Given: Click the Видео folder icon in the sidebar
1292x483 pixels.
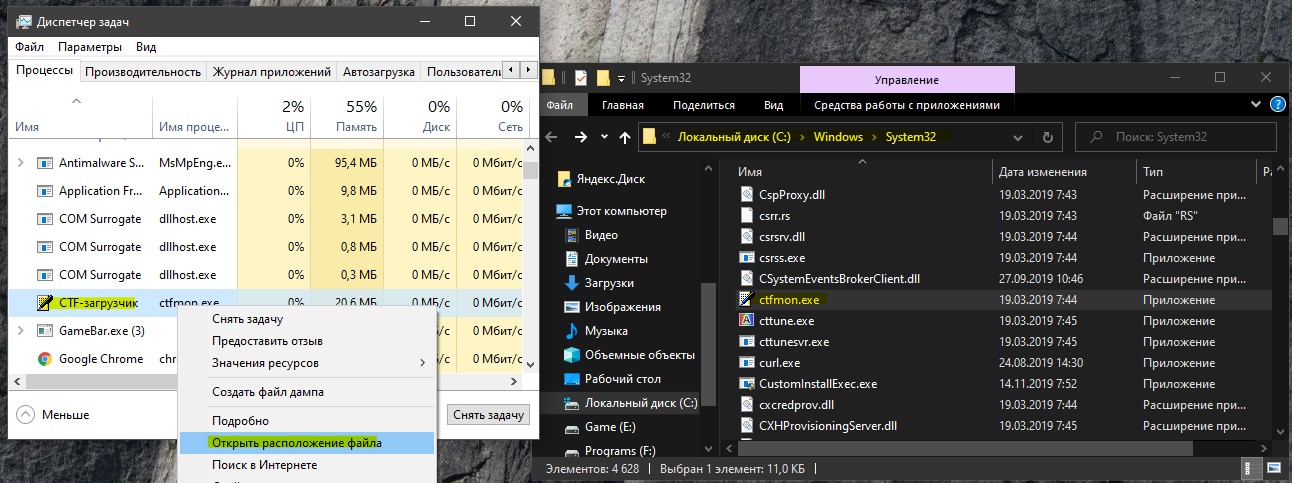Looking at the screenshot, I should click(571, 235).
